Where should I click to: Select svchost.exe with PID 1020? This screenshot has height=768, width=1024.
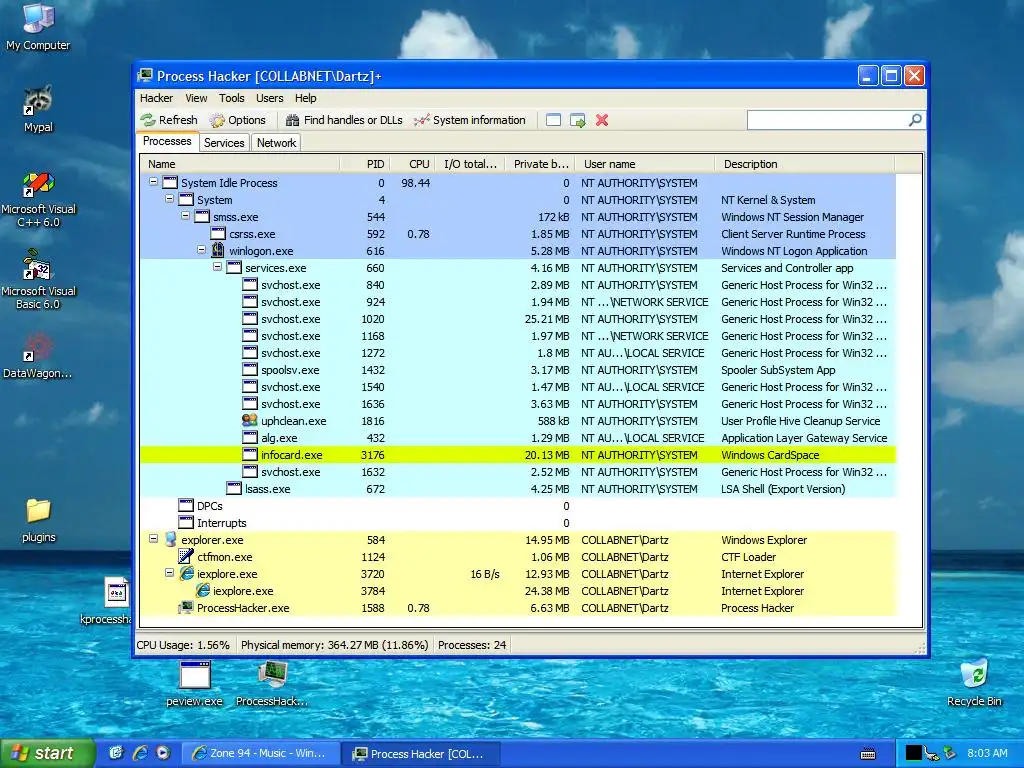tap(518, 319)
